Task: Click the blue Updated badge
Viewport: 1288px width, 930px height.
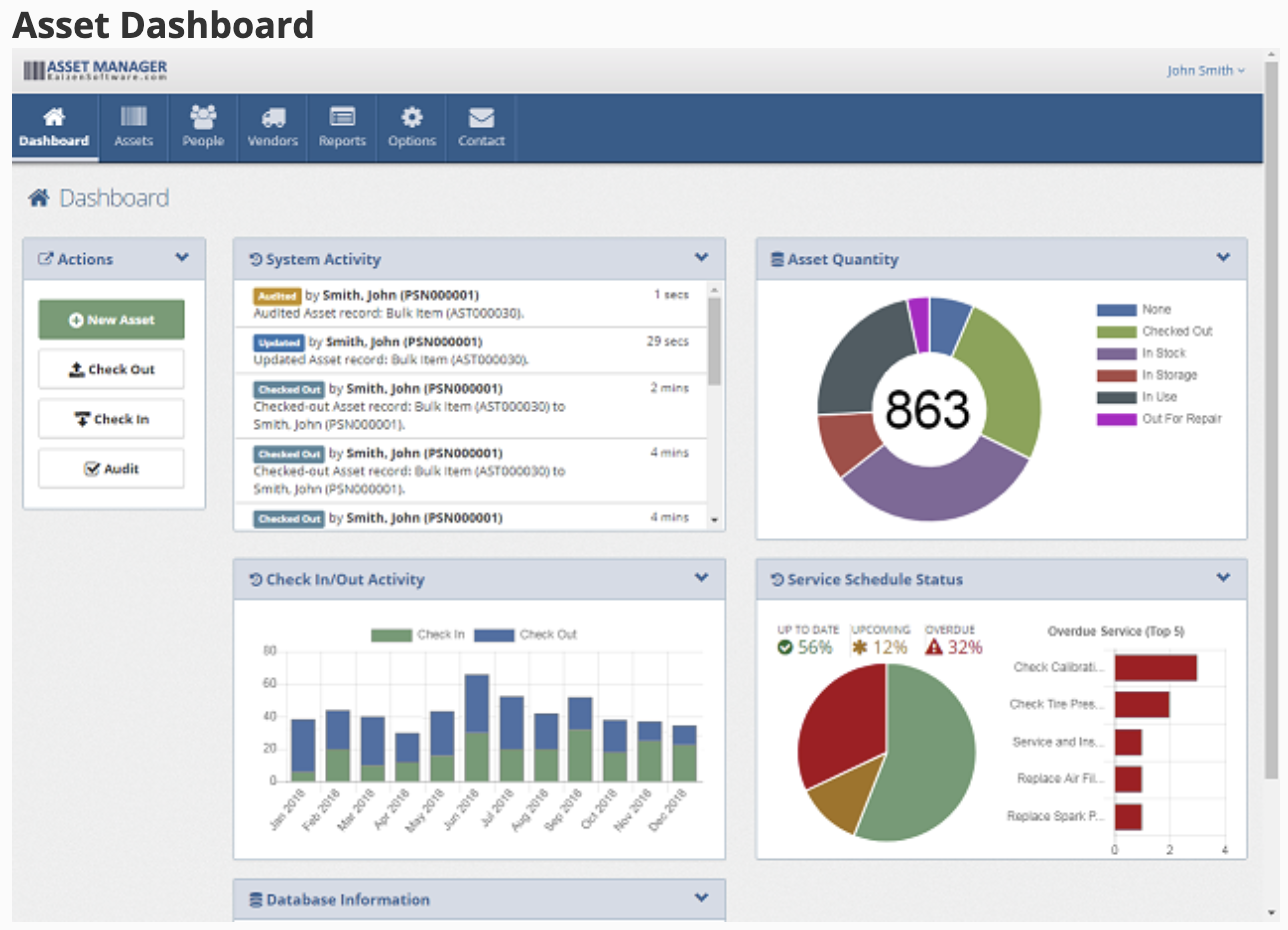Action: (278, 342)
